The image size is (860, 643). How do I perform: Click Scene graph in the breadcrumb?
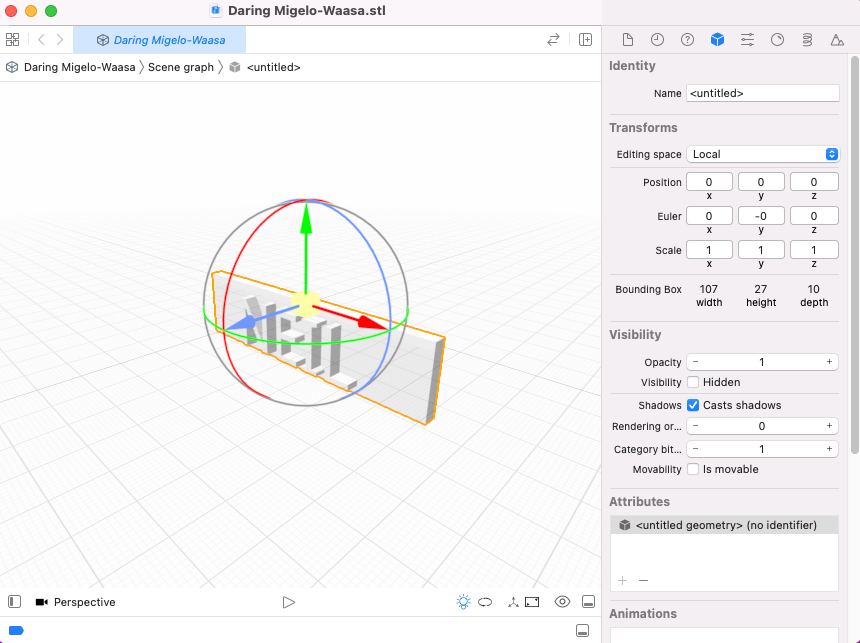coord(181,67)
